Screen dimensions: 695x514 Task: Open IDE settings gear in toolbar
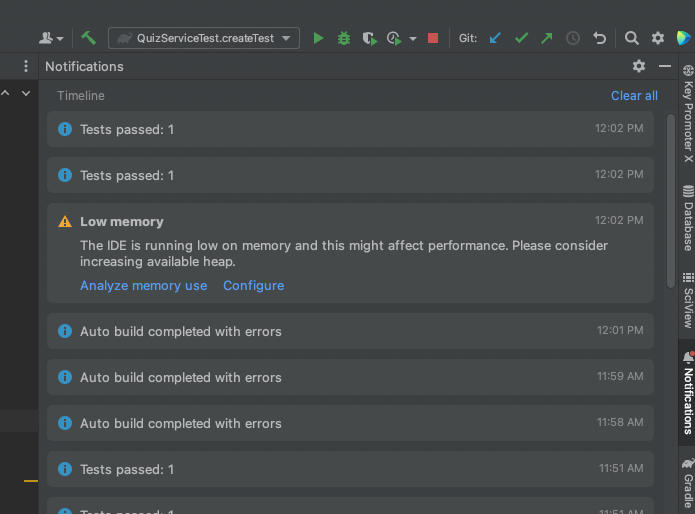point(658,38)
